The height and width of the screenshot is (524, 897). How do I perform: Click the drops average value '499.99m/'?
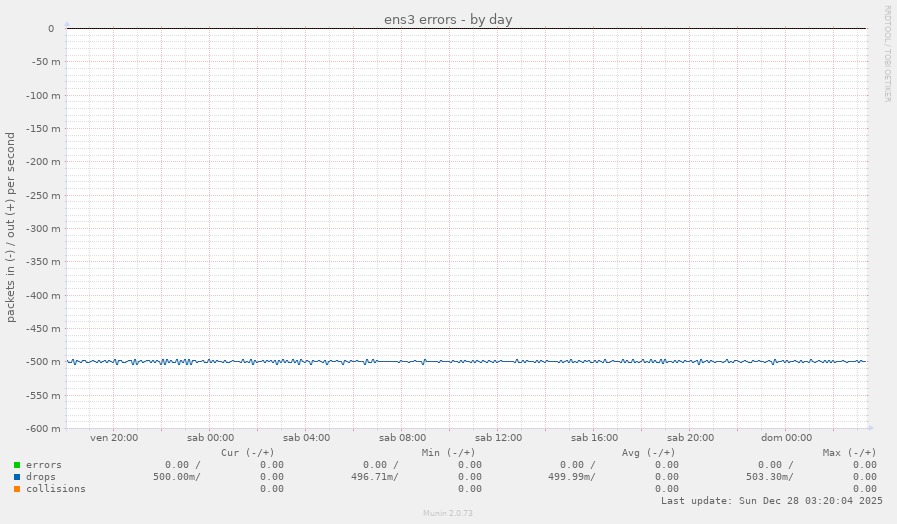click(571, 477)
